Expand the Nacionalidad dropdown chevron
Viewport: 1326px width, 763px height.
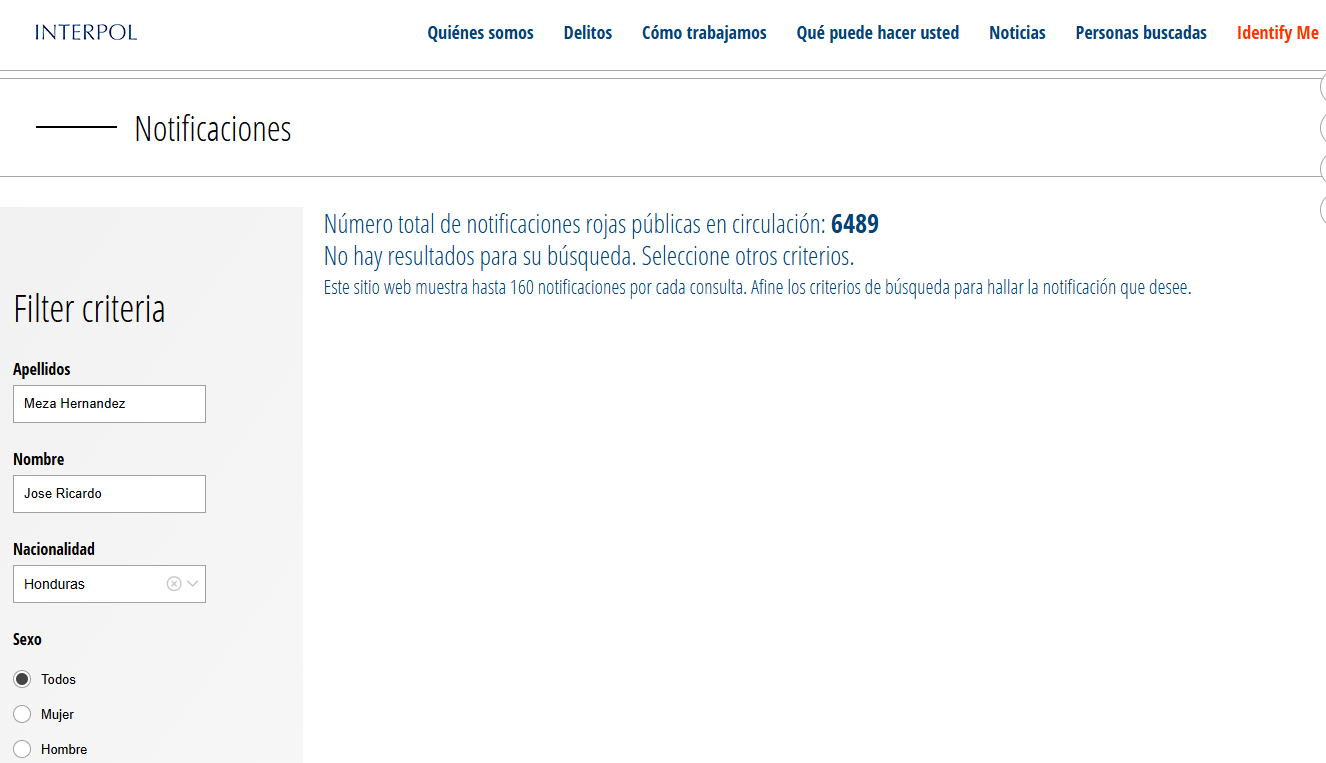pyautogui.click(x=193, y=584)
